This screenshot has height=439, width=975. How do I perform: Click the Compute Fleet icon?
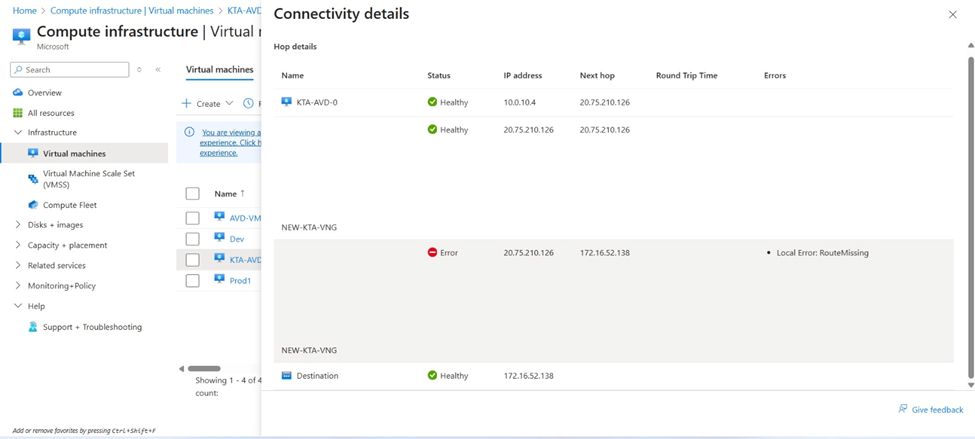[x=33, y=205]
